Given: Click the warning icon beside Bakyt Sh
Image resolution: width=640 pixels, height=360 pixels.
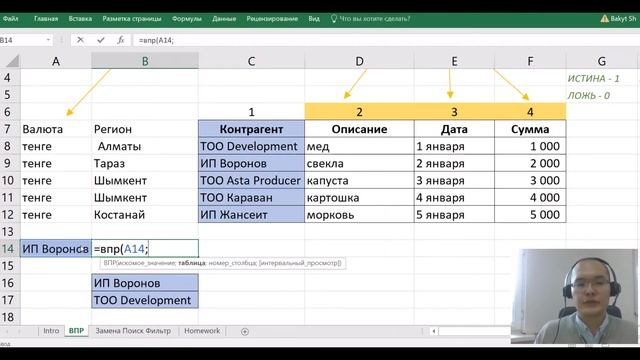Looking at the screenshot, I should point(604,19).
